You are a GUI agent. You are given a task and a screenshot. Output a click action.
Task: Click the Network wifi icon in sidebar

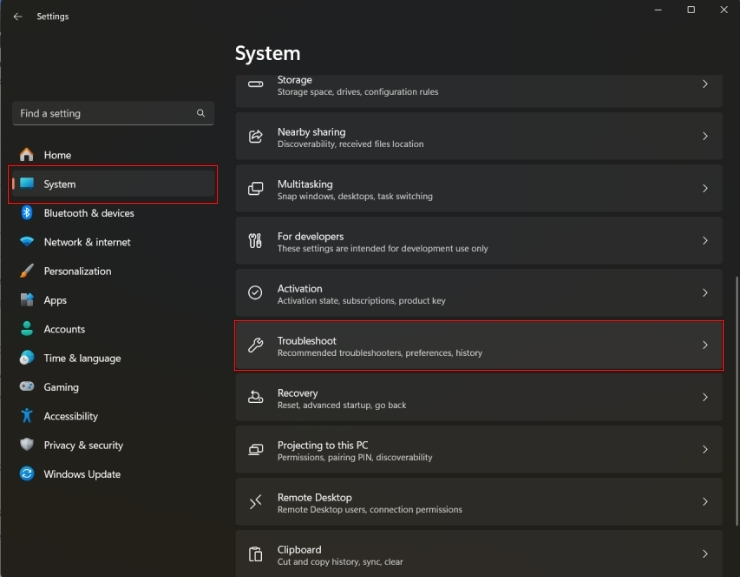27,242
